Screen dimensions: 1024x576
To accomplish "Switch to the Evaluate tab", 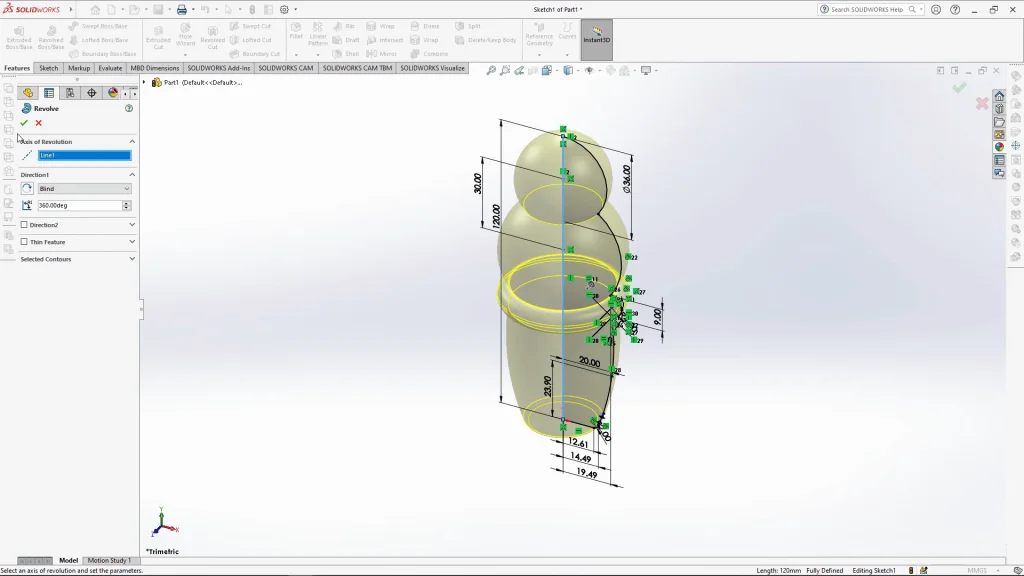I will point(110,68).
